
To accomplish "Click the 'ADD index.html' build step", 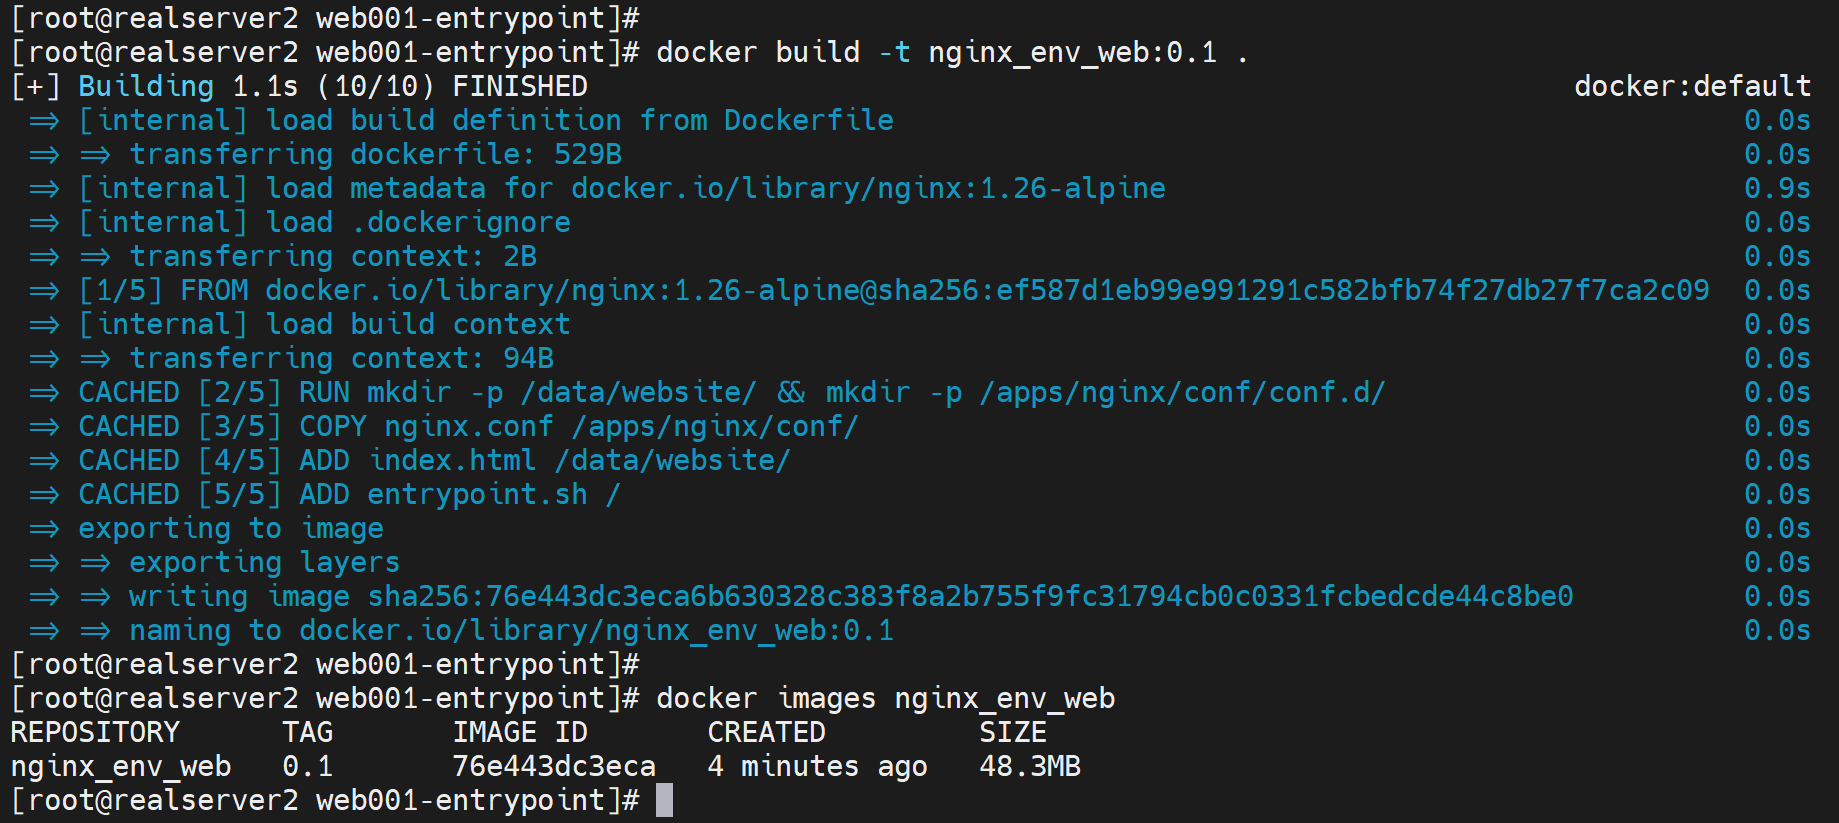I will pyautogui.click(x=544, y=460).
